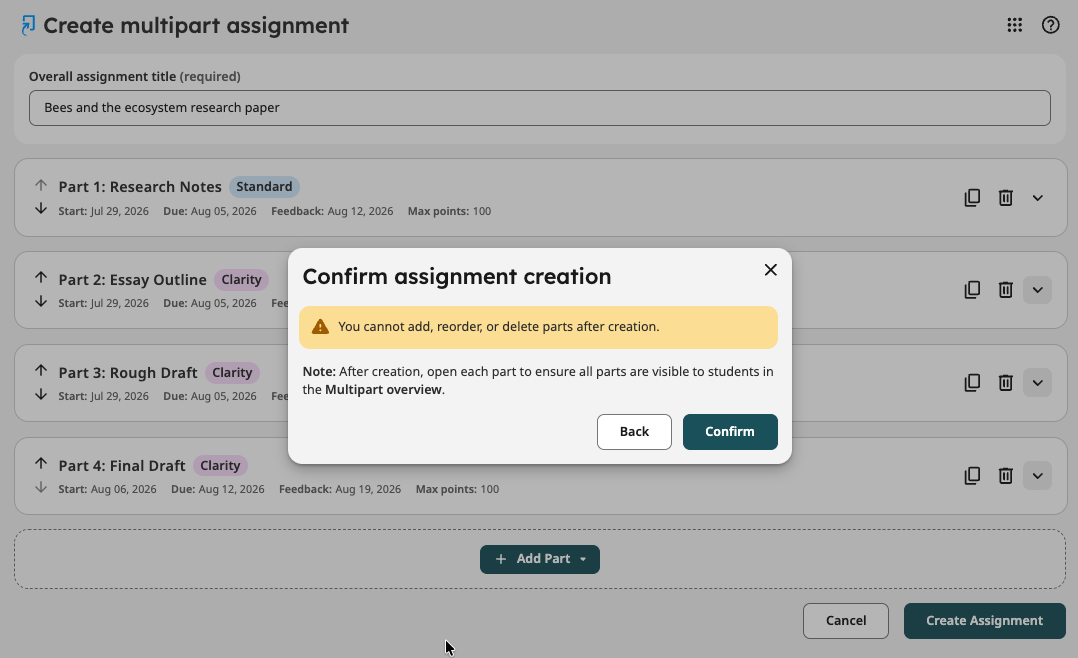Expand Part 1 Research Notes details

click(x=1037, y=198)
